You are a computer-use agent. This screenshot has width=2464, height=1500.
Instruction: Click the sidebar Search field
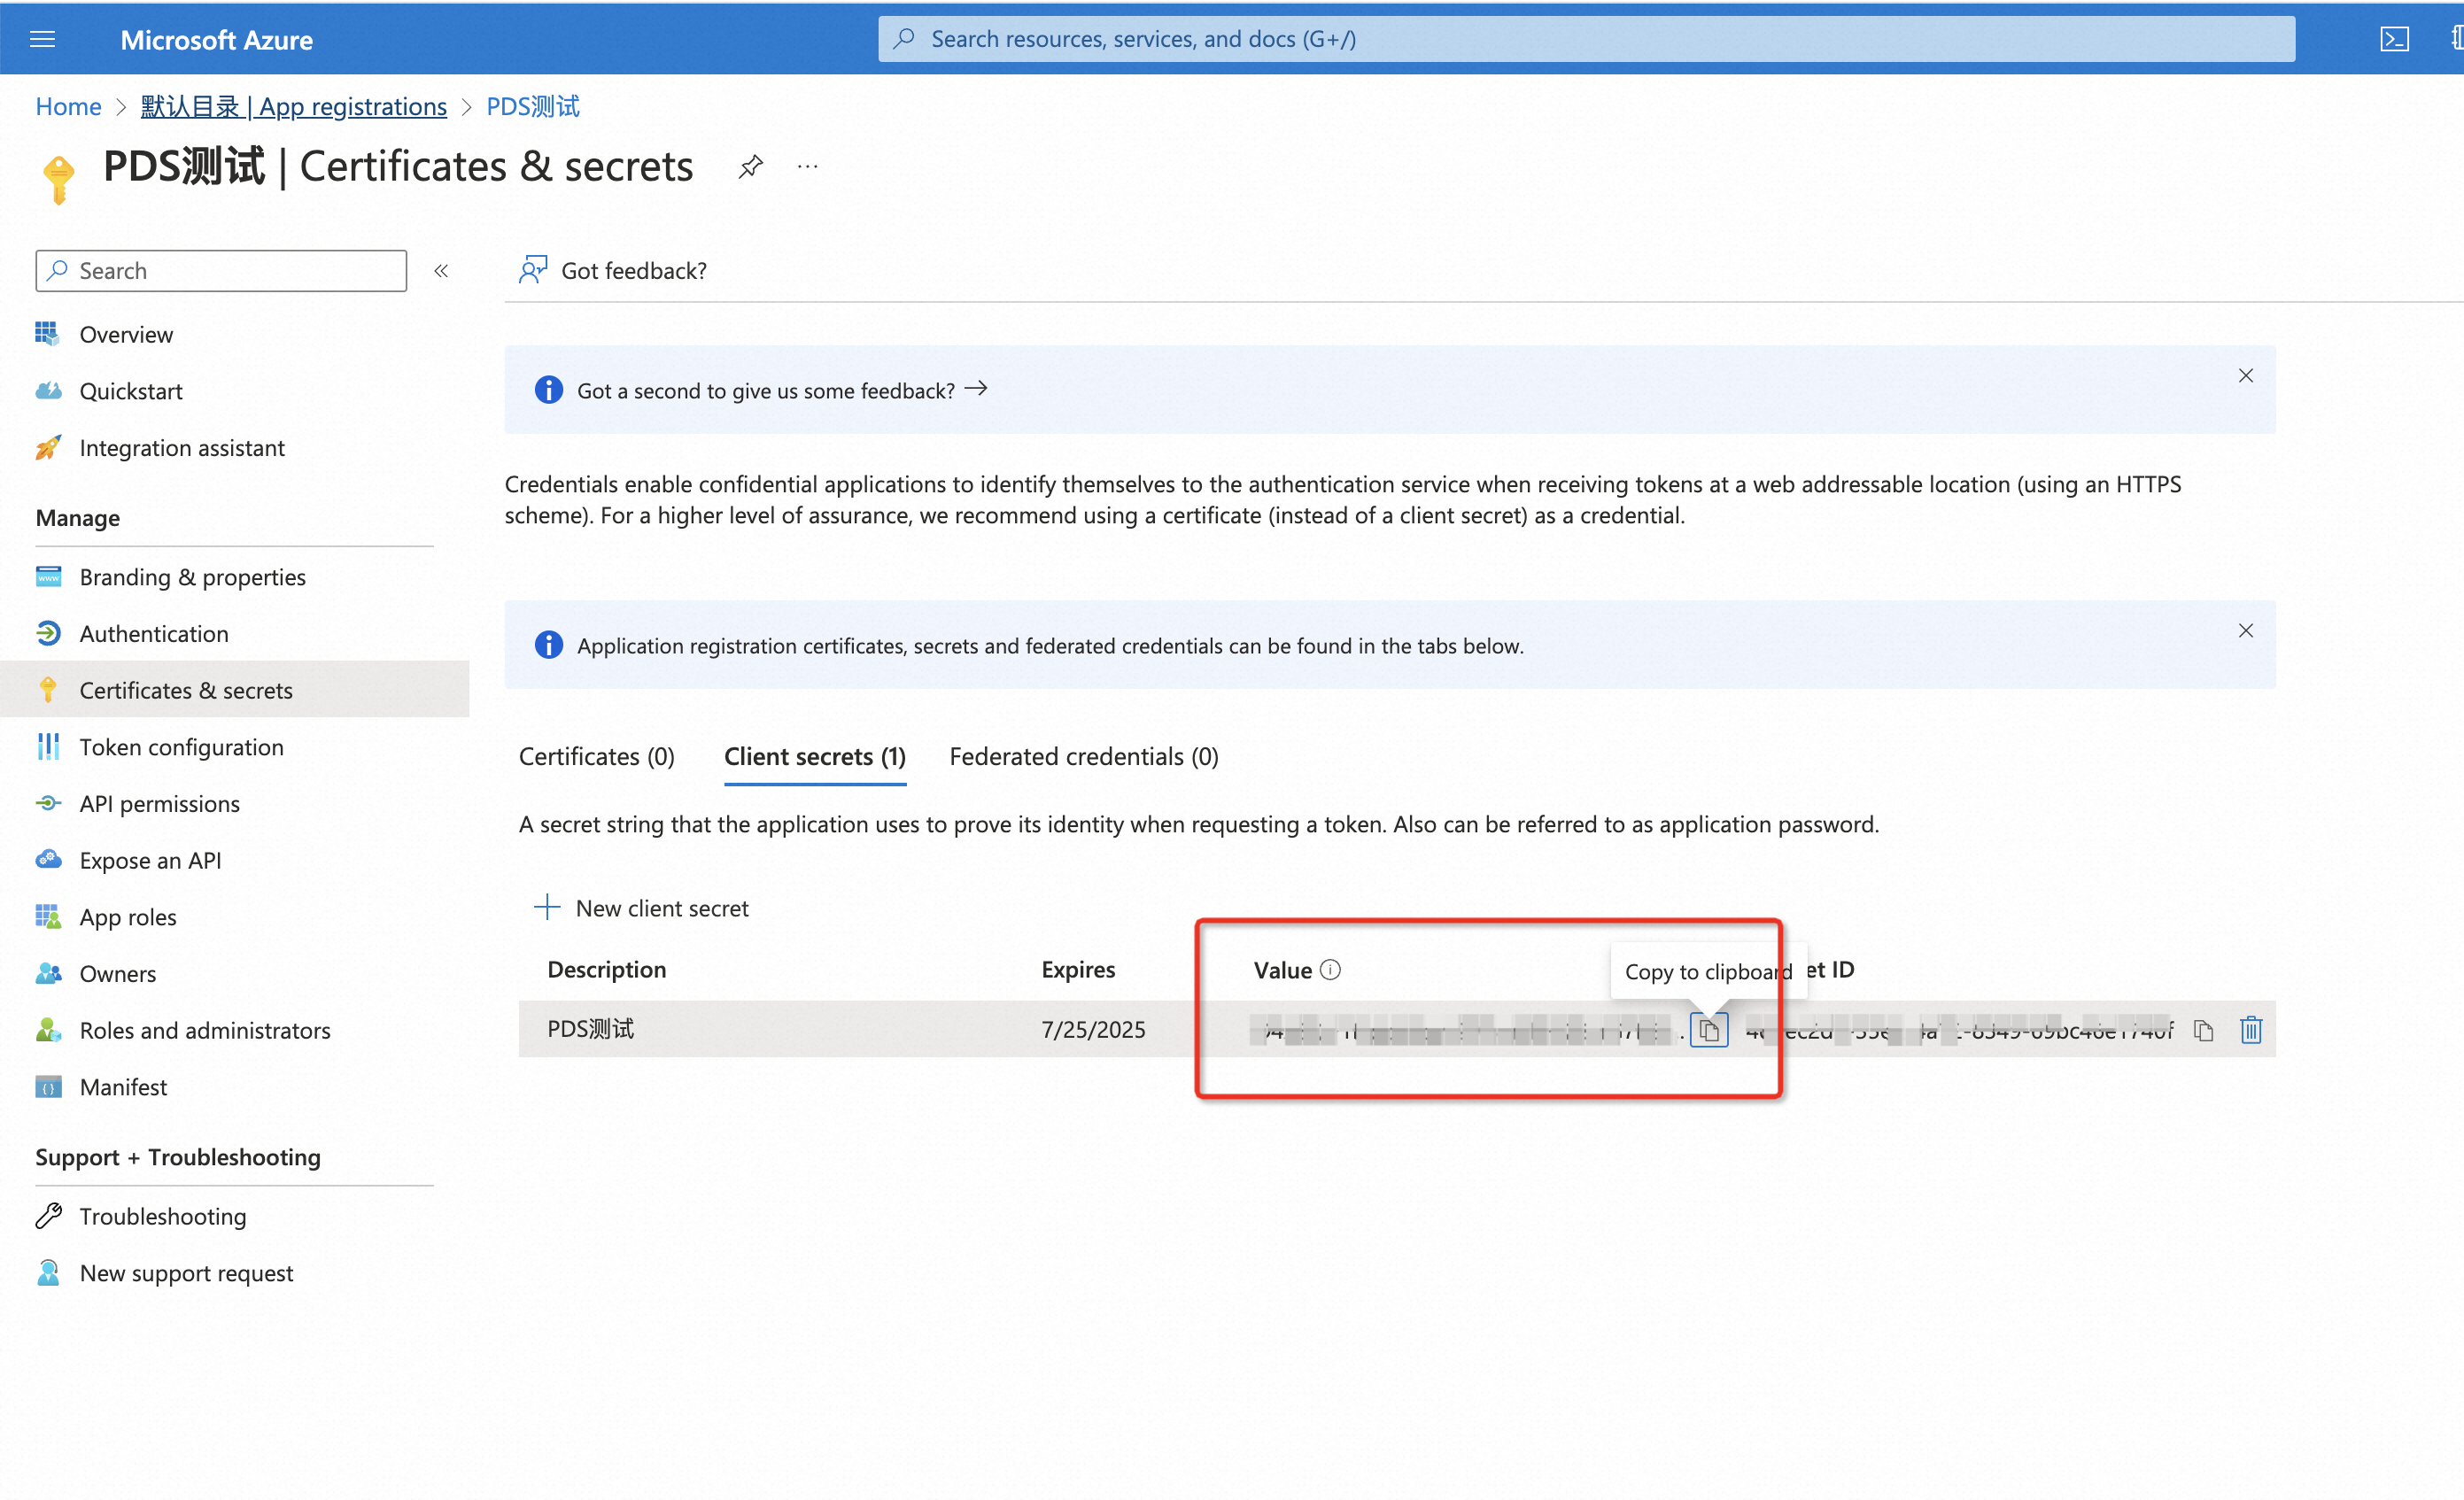click(x=222, y=271)
